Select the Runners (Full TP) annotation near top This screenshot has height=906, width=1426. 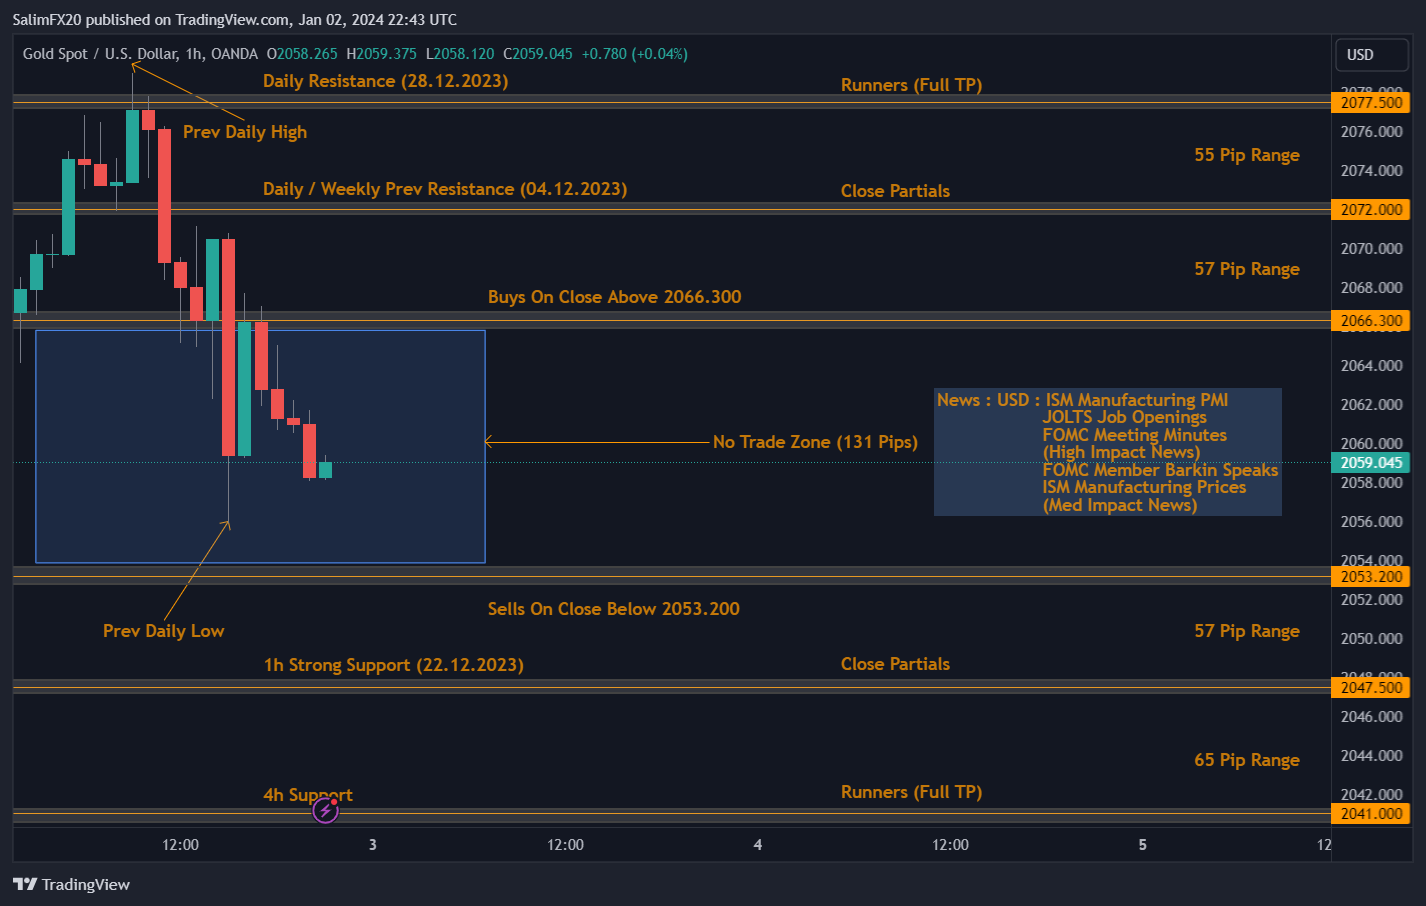(x=911, y=85)
